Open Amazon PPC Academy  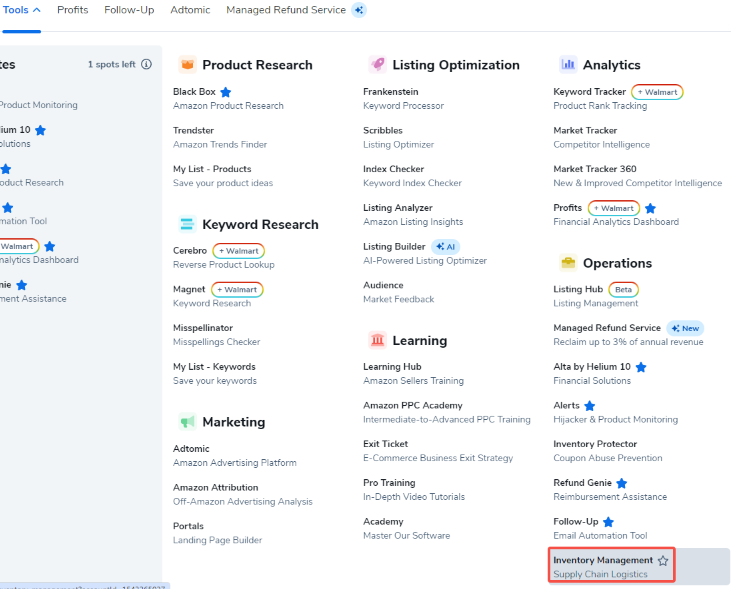click(447, 412)
